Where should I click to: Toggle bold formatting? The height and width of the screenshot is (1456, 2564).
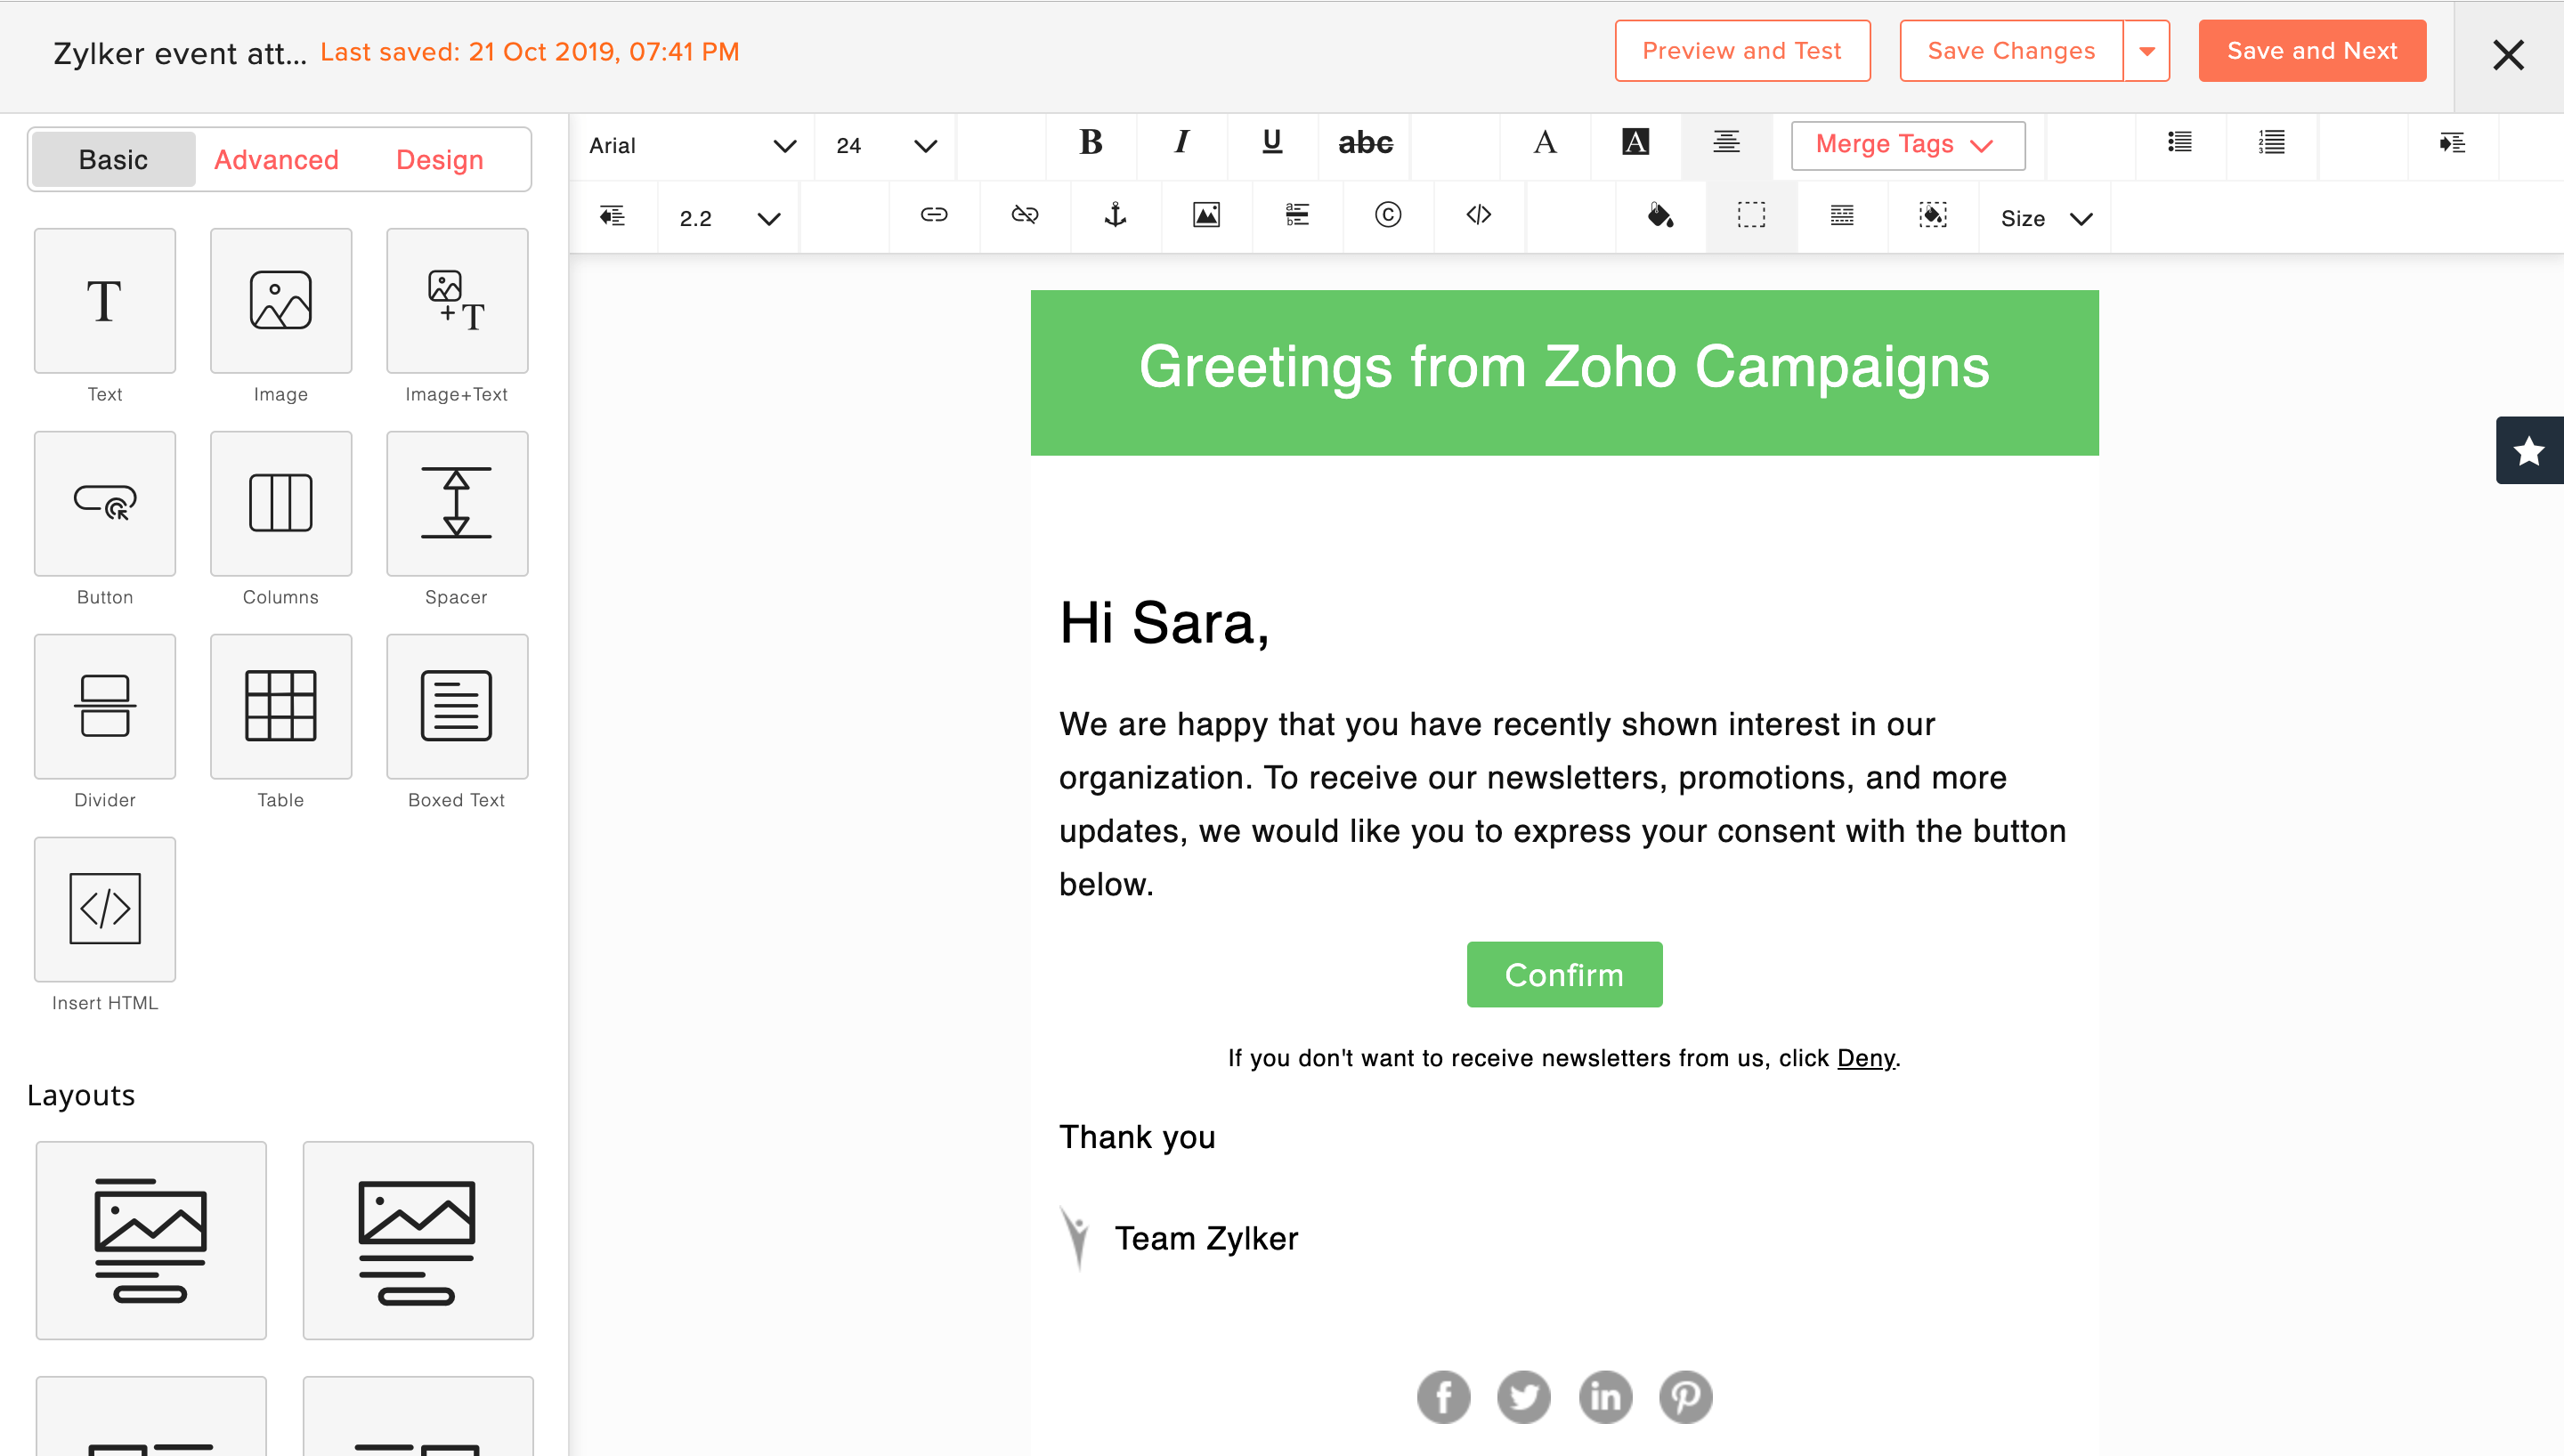coord(1091,143)
